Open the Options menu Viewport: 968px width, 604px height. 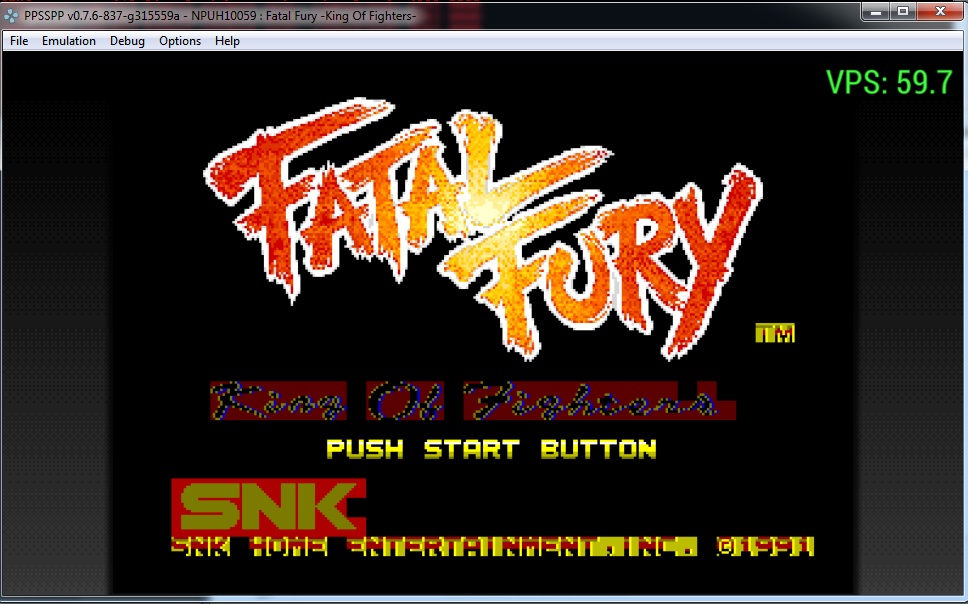point(180,41)
